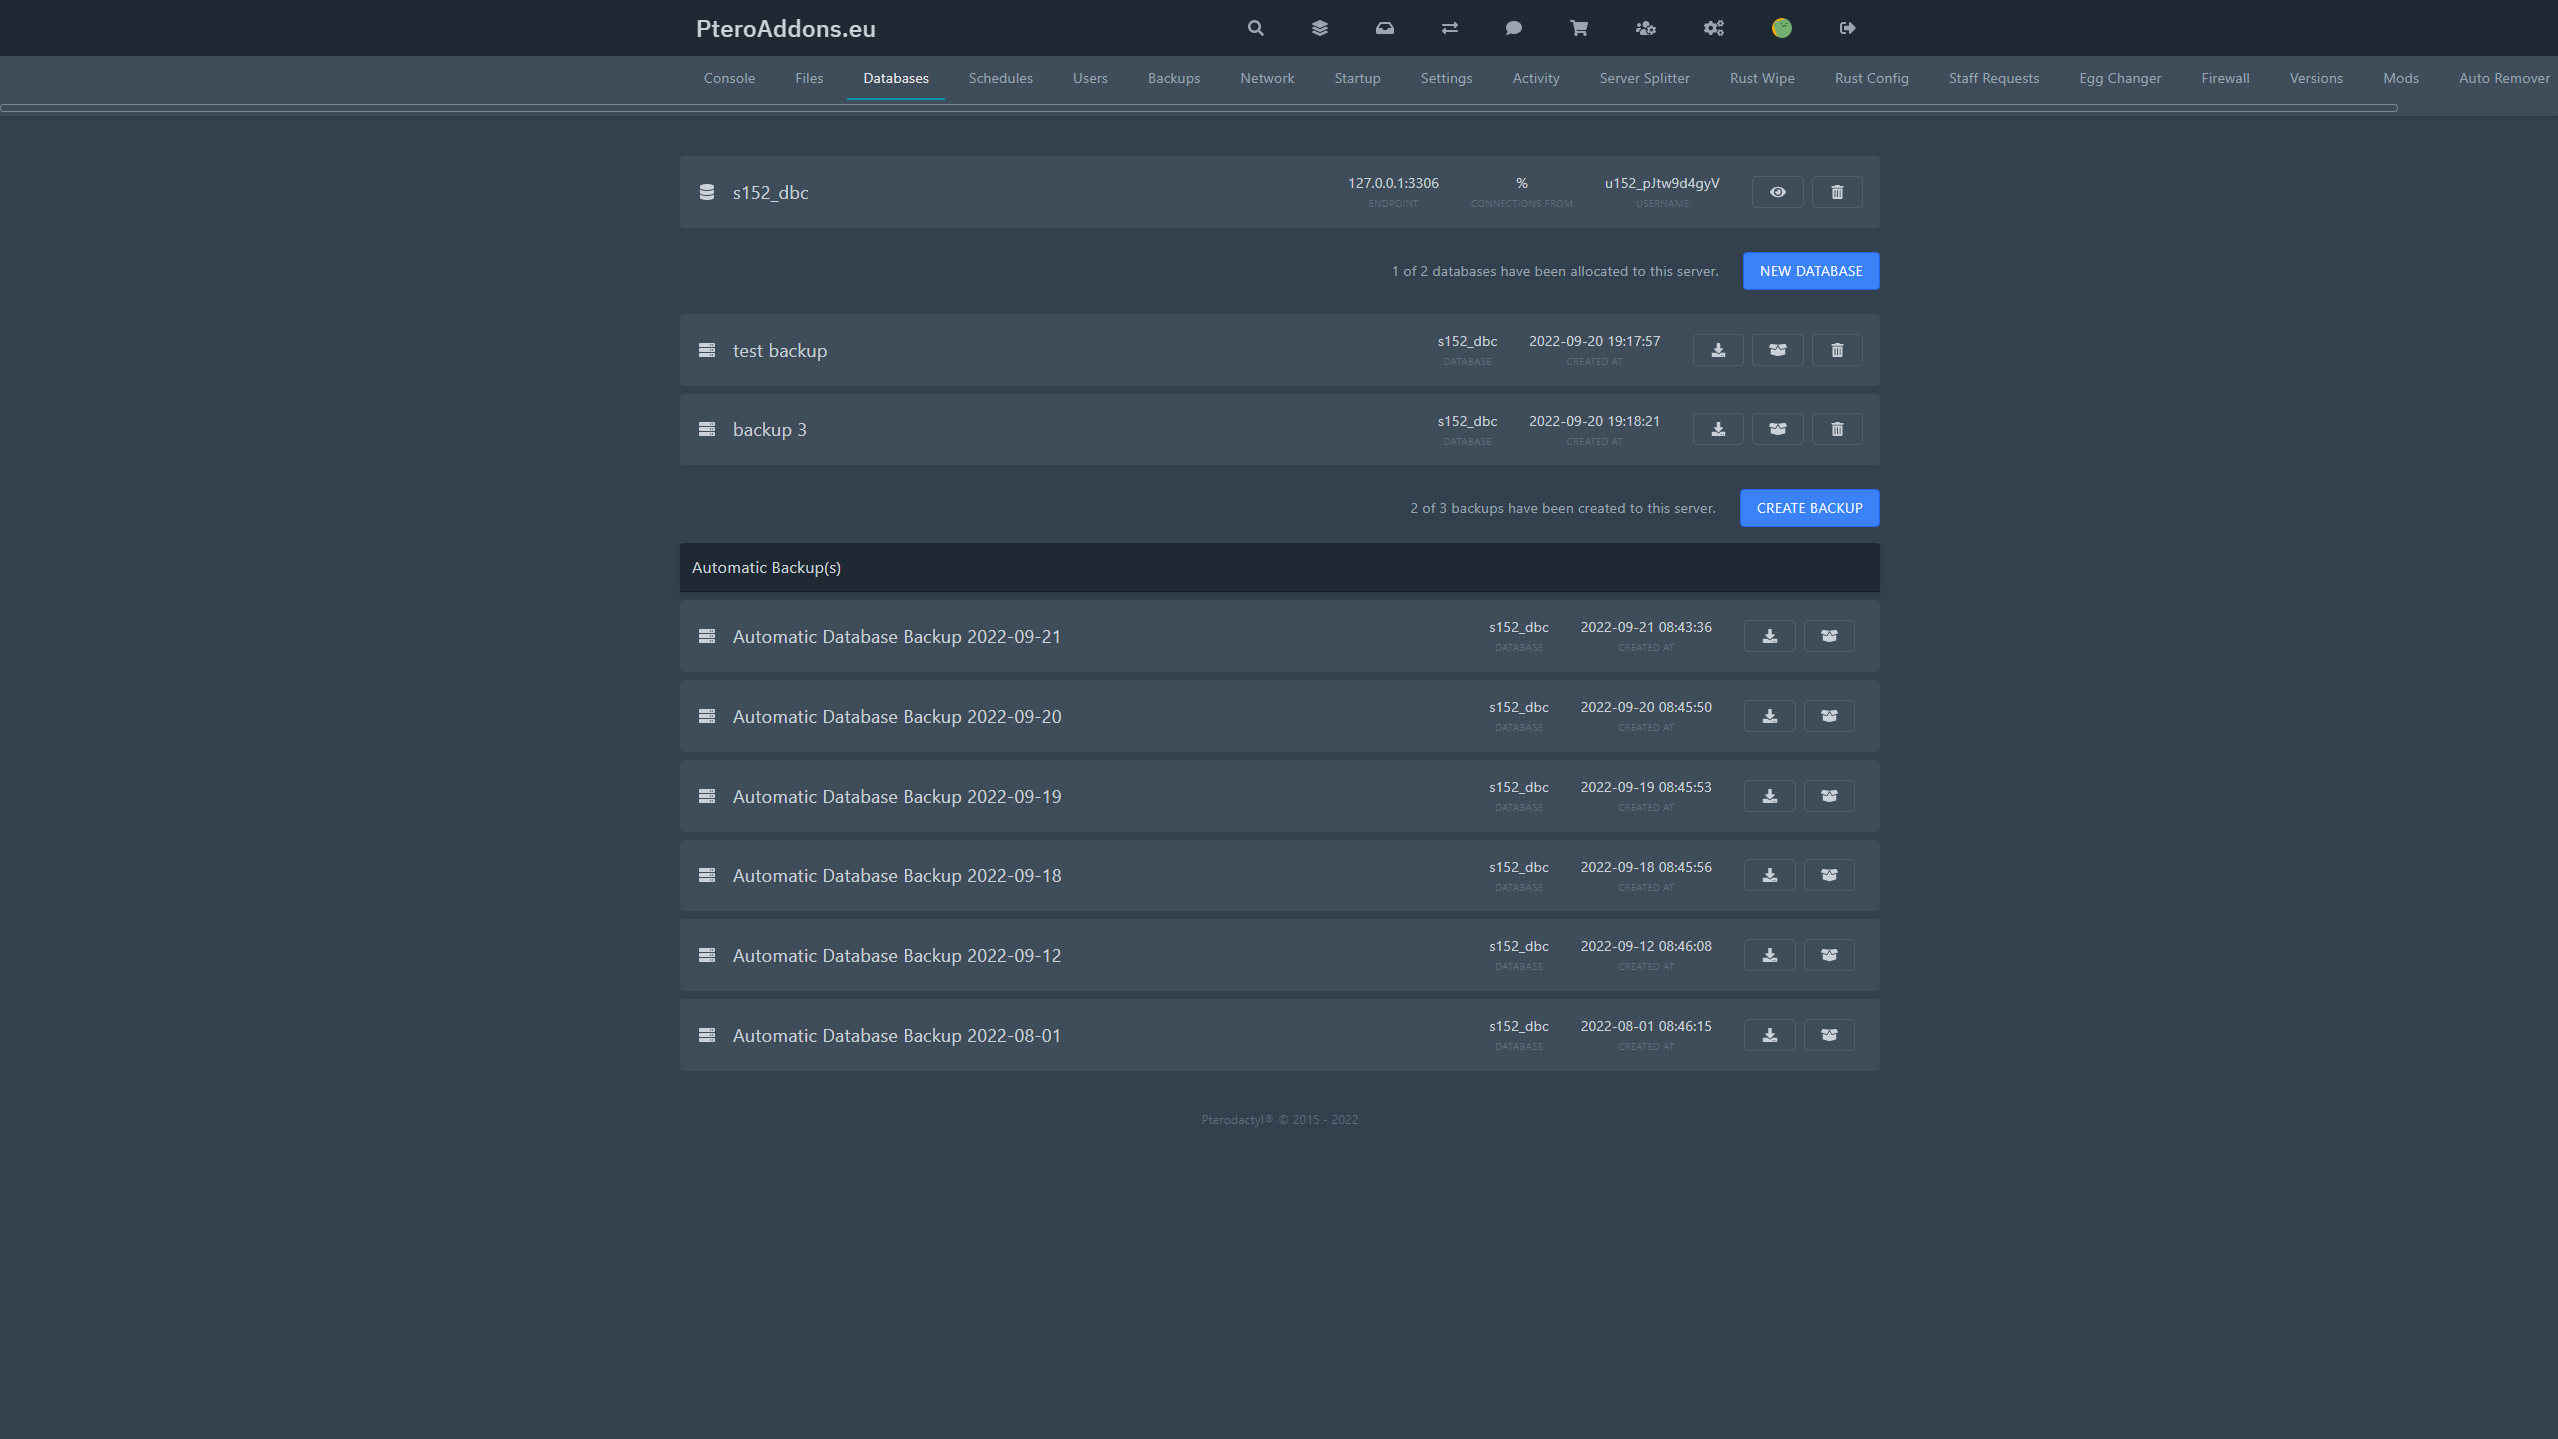Click the logout arrow icon in header
Screen dimensions: 2558x1439
point(1847,28)
